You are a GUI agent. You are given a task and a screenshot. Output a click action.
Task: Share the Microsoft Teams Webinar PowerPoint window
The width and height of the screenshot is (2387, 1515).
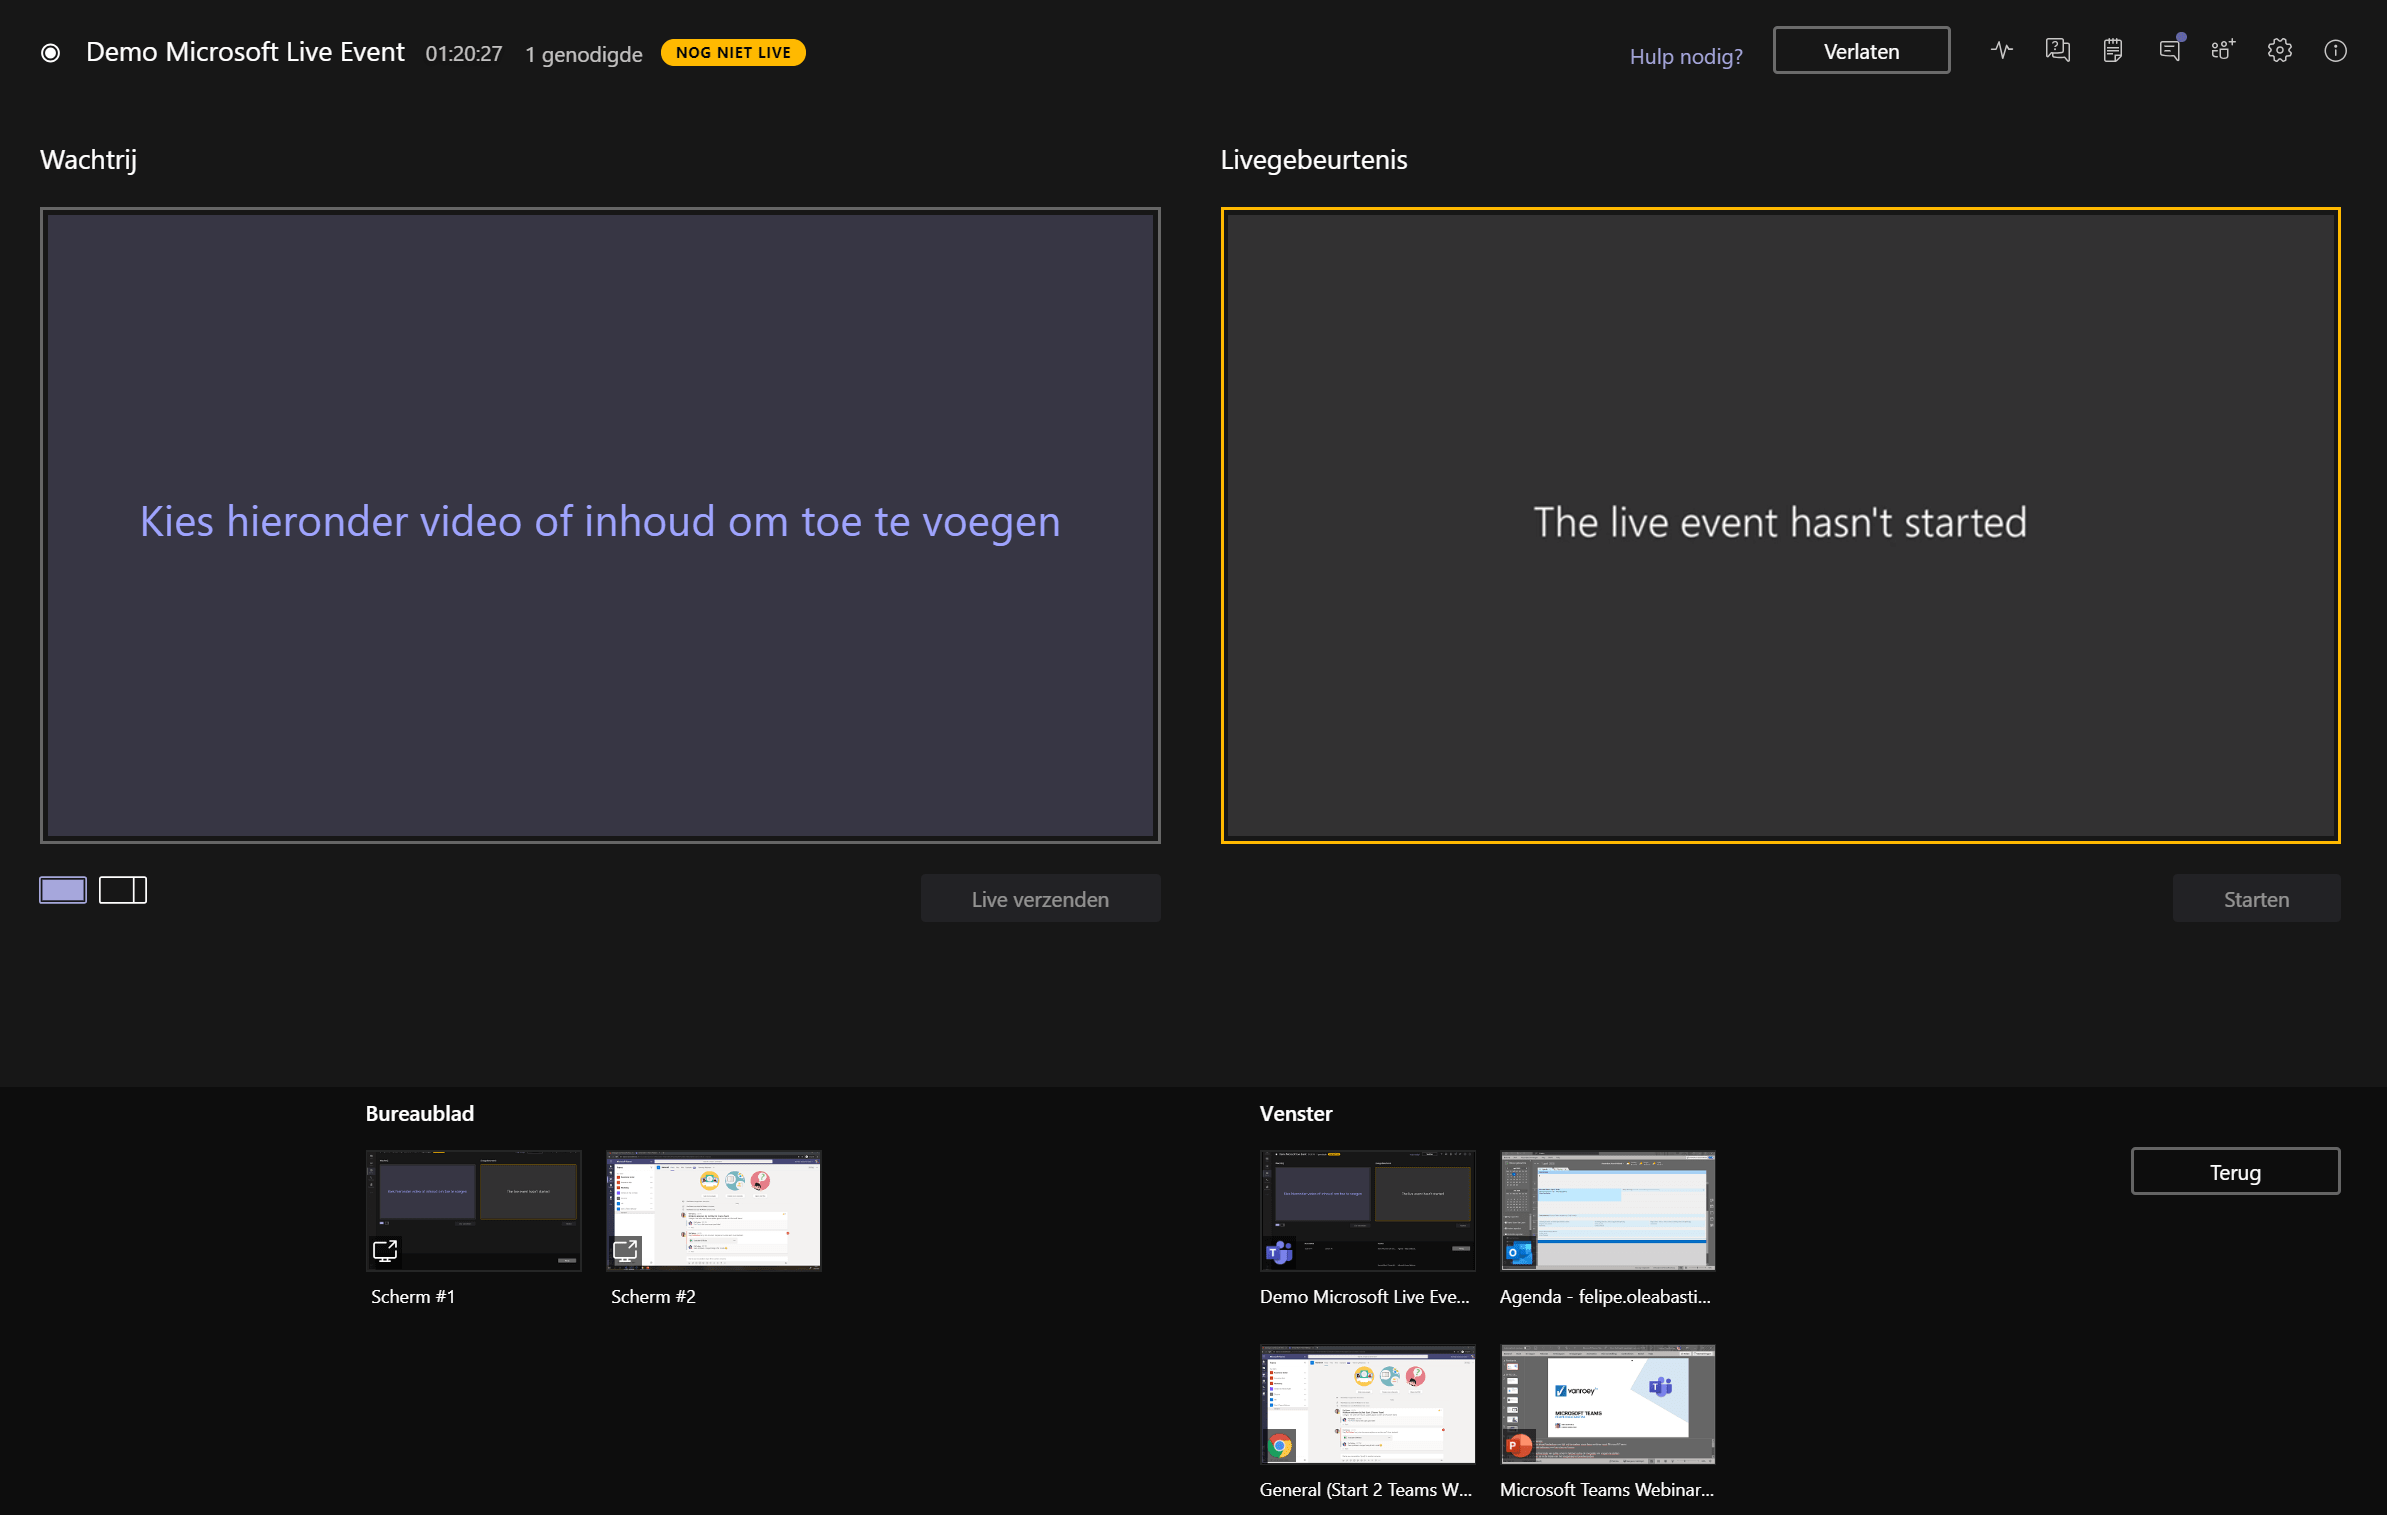[1607, 1404]
